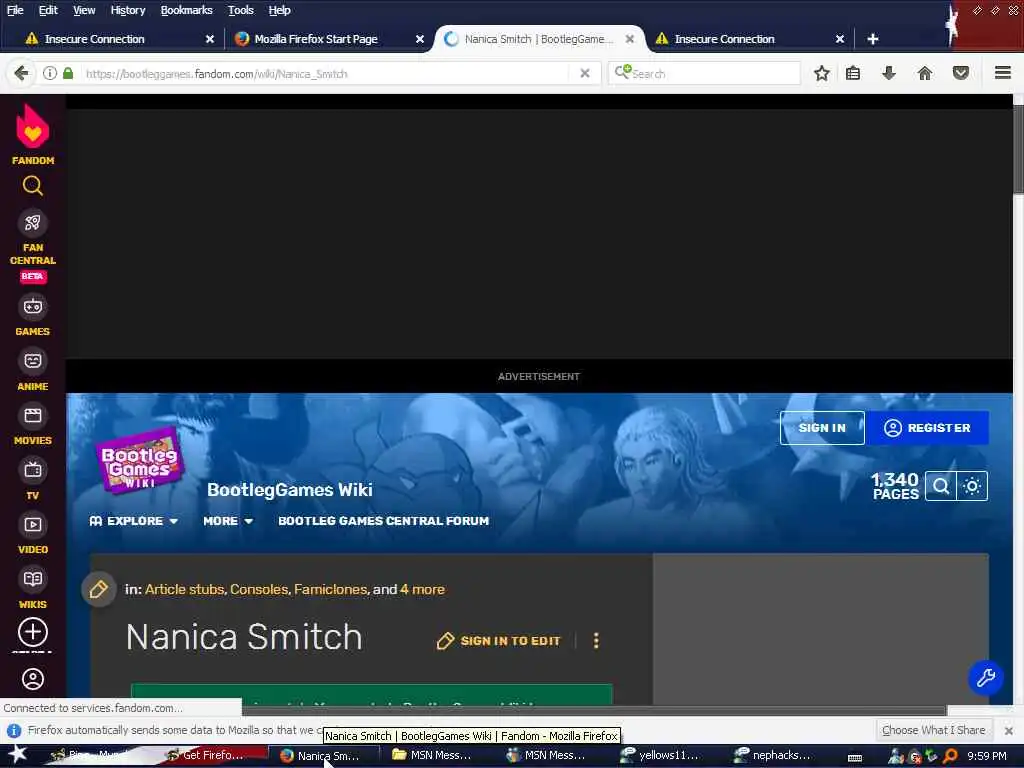Screen dimensions: 1024x768
Task: Open the Games controller icon
Action: point(33,306)
